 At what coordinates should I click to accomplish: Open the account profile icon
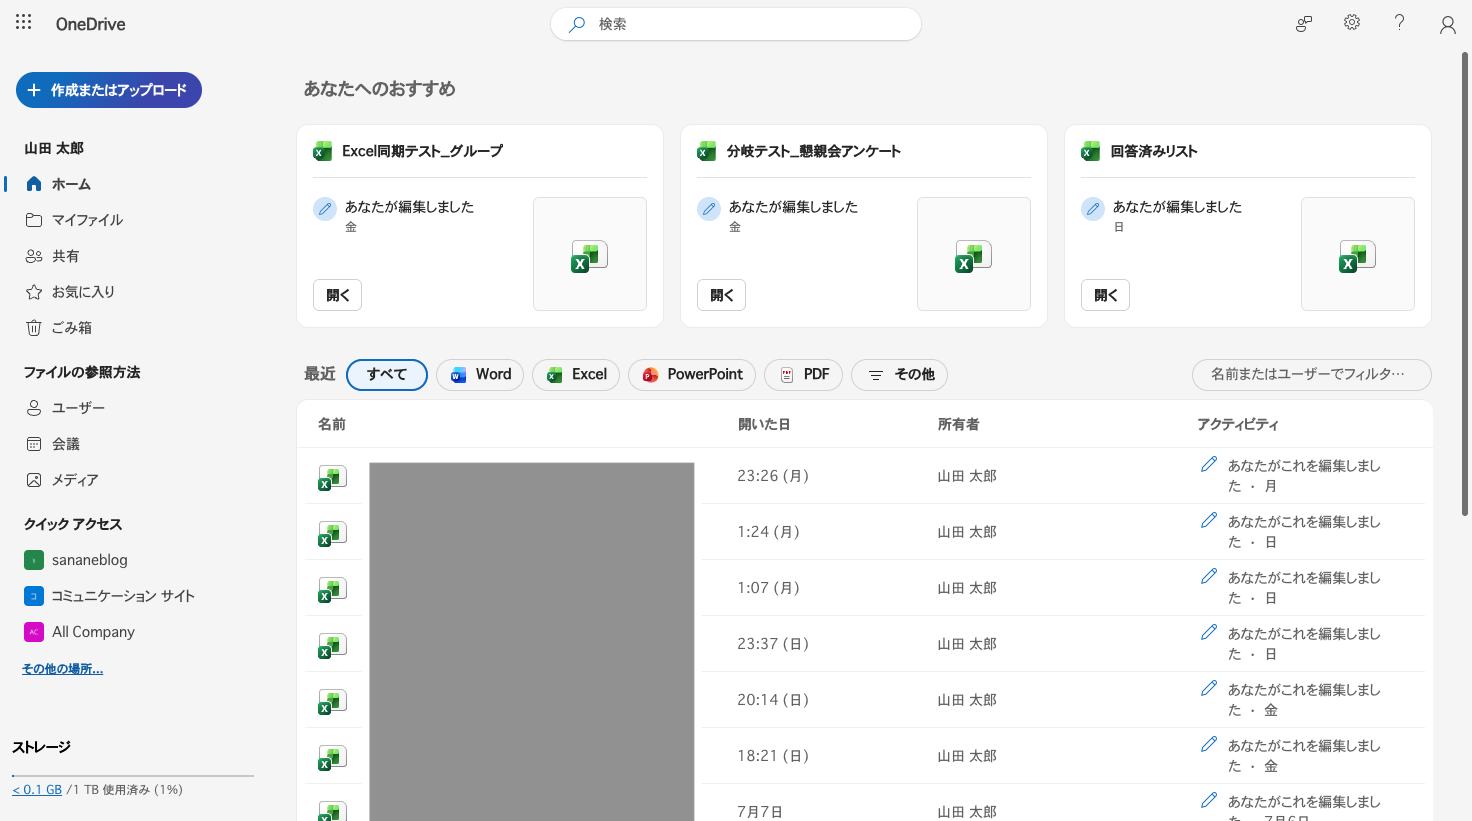pyautogui.click(x=1447, y=25)
